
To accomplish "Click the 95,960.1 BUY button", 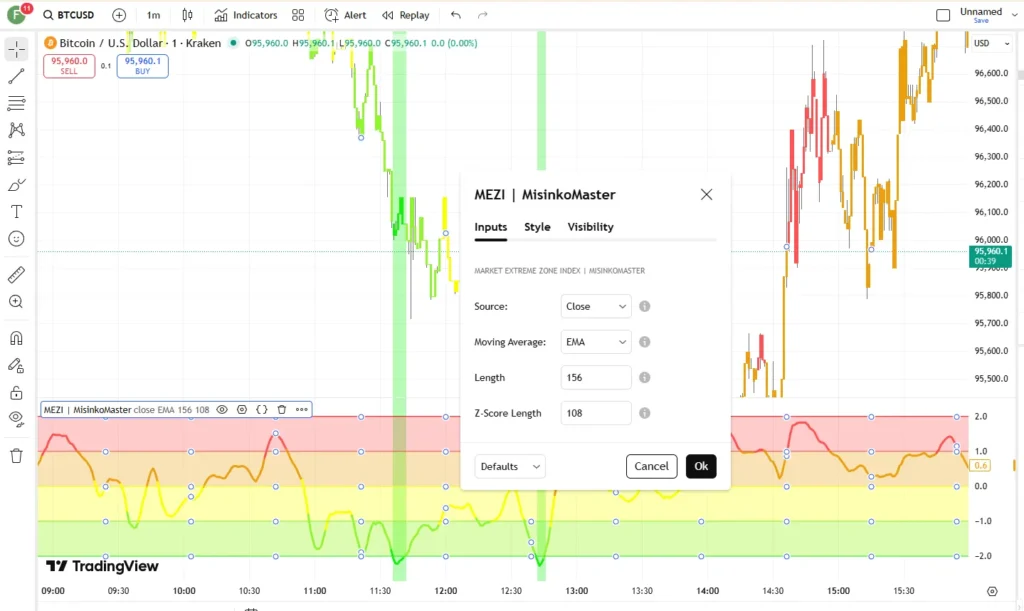I will click(x=142, y=66).
